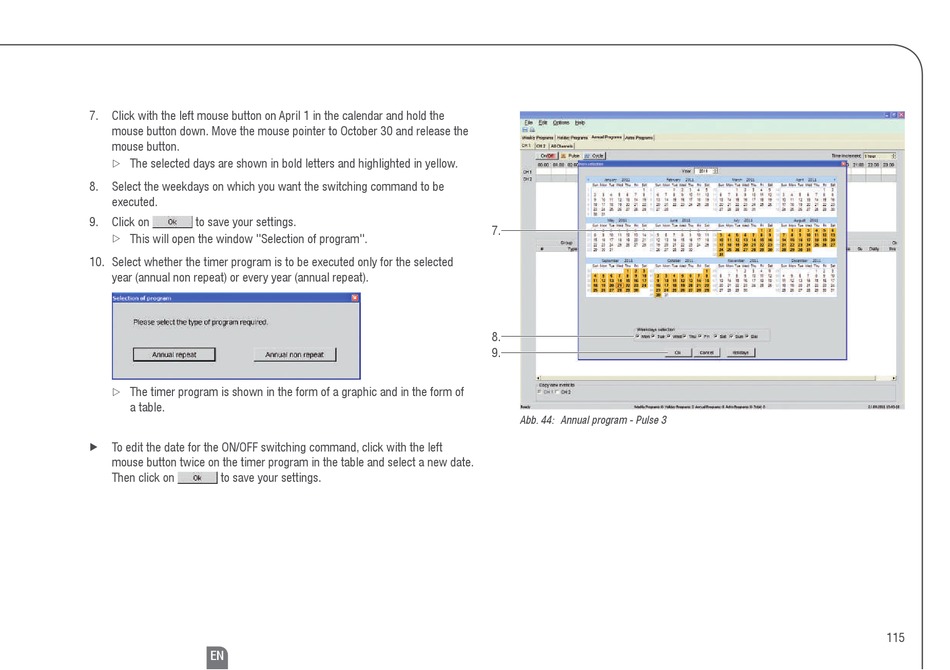This screenshot has width=950, height=670.
Task: Click the page number 115
Action: [895, 637]
